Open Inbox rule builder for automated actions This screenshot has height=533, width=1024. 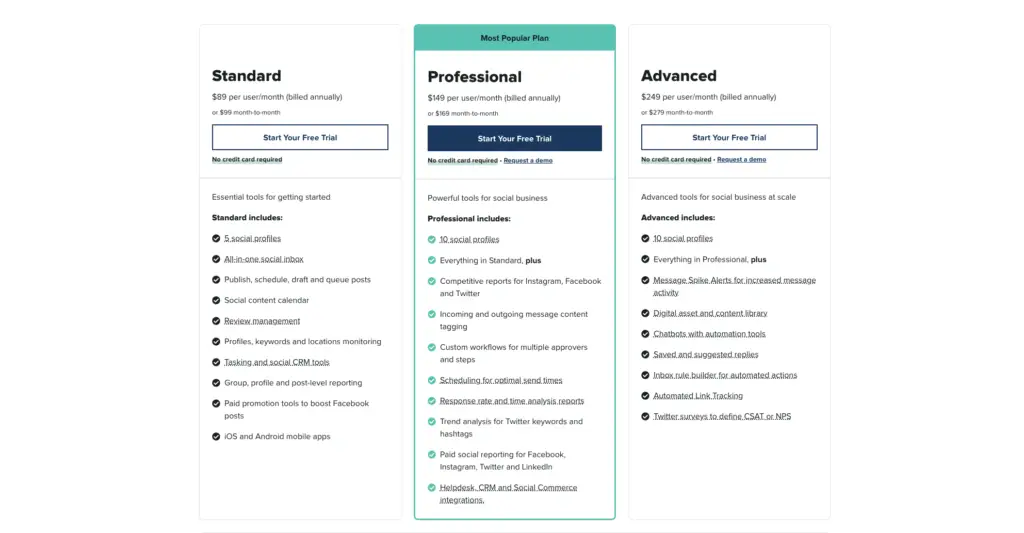(x=725, y=375)
